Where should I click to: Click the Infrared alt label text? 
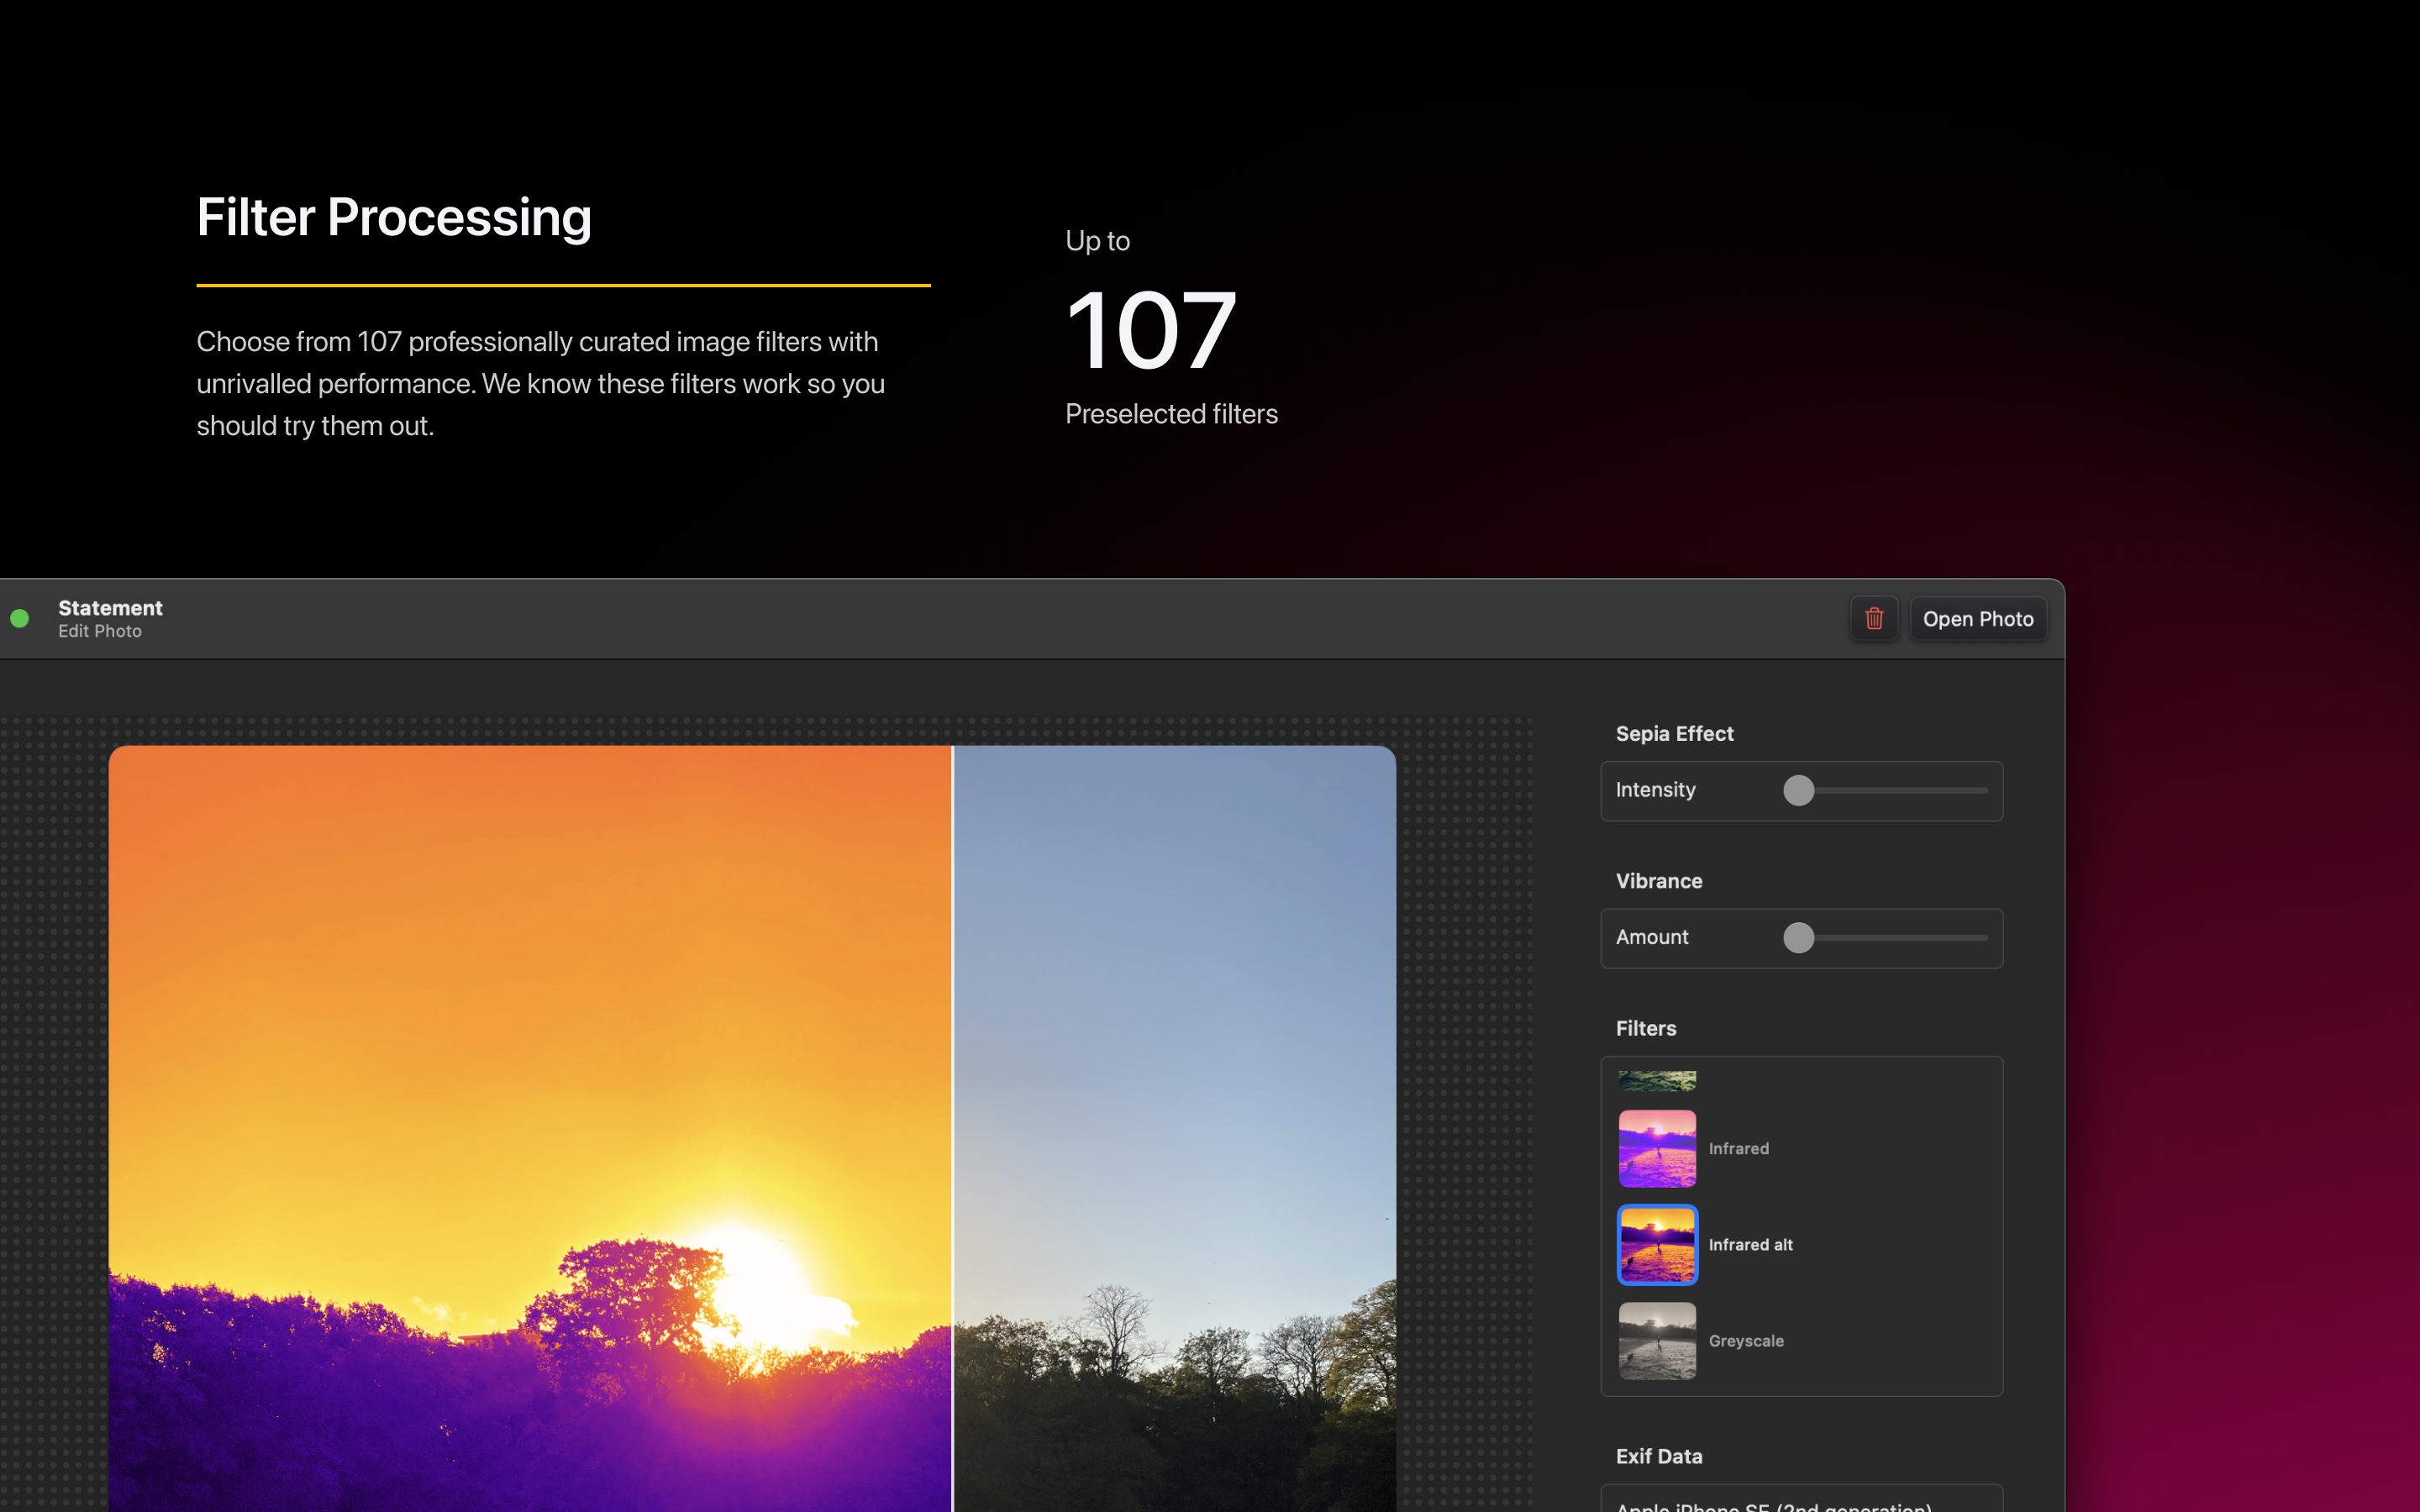tap(1750, 1245)
